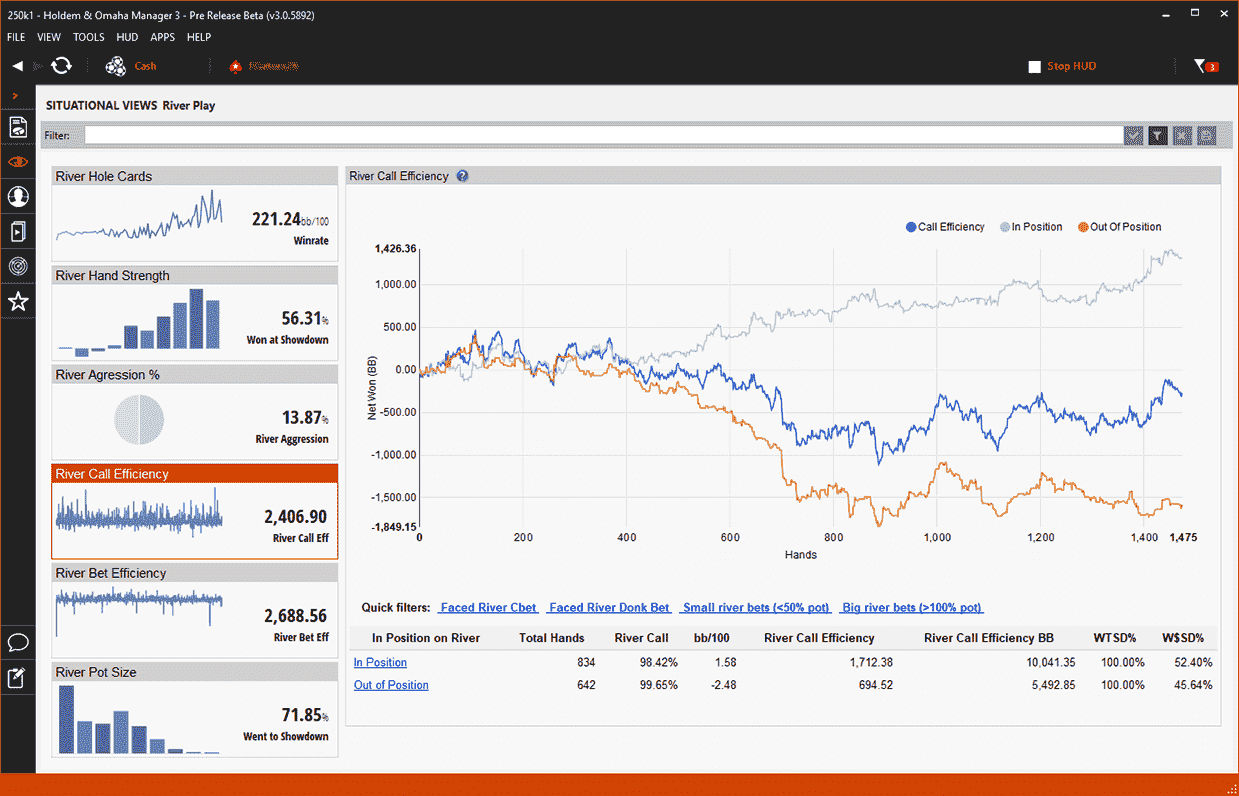The image size is (1239, 796).
Task: Click in the Filter text field
Action: pos(602,136)
